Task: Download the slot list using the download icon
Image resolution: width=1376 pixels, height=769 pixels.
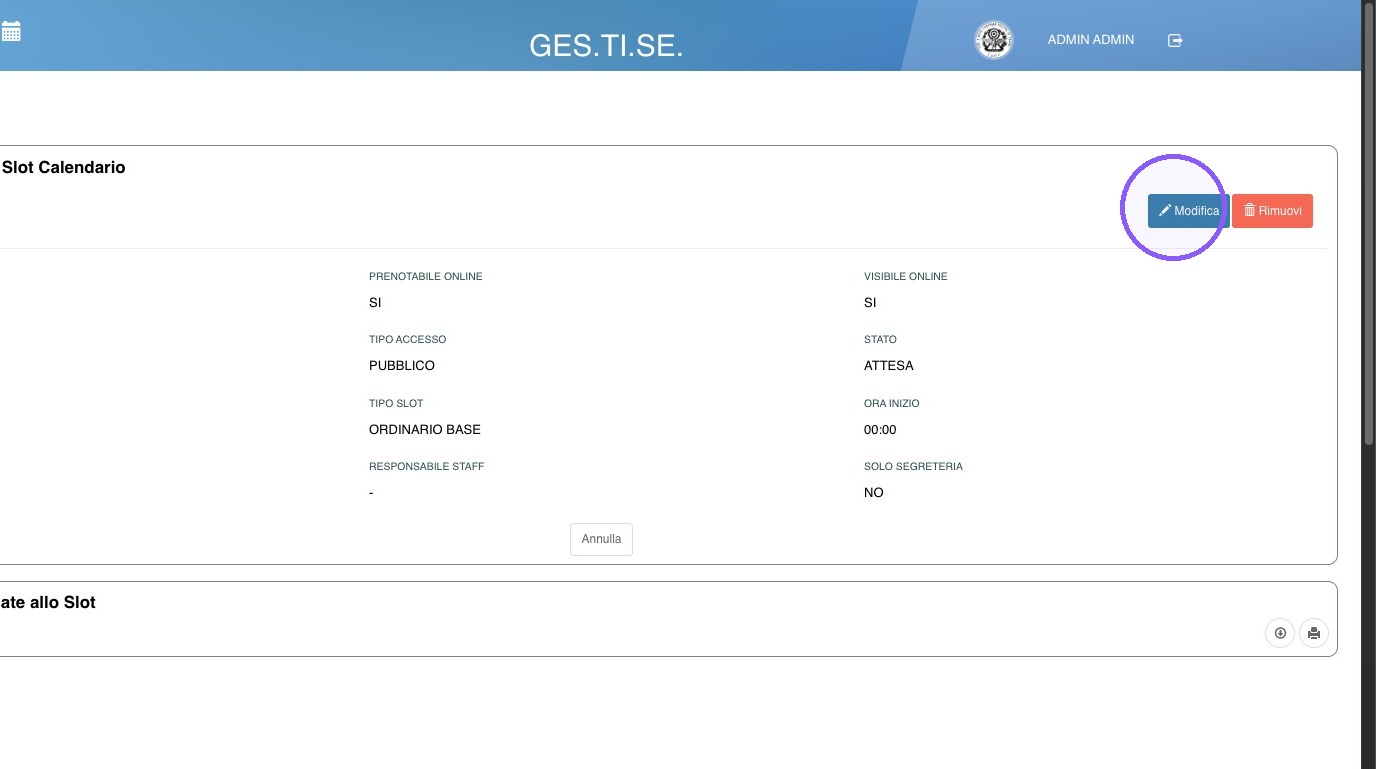Action: pyautogui.click(x=1280, y=633)
